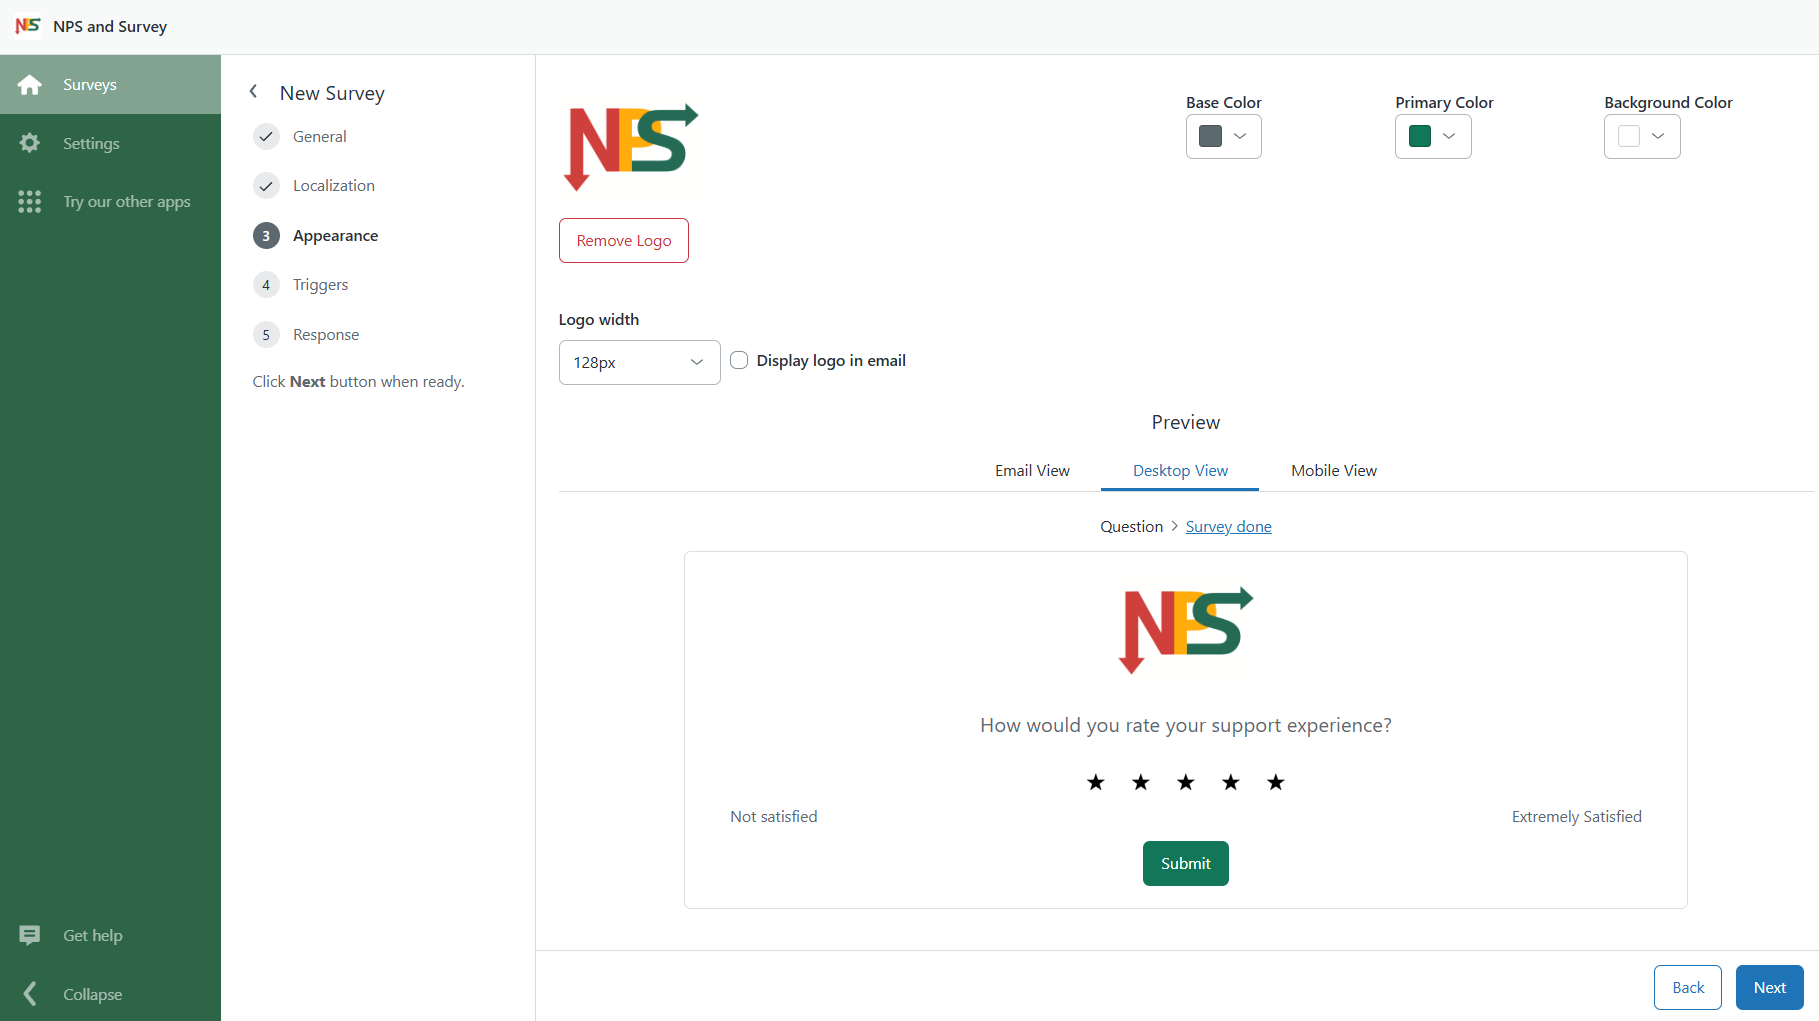Viewport: 1819px width, 1021px height.
Task: Switch to the Email View tab
Action: tap(1032, 471)
